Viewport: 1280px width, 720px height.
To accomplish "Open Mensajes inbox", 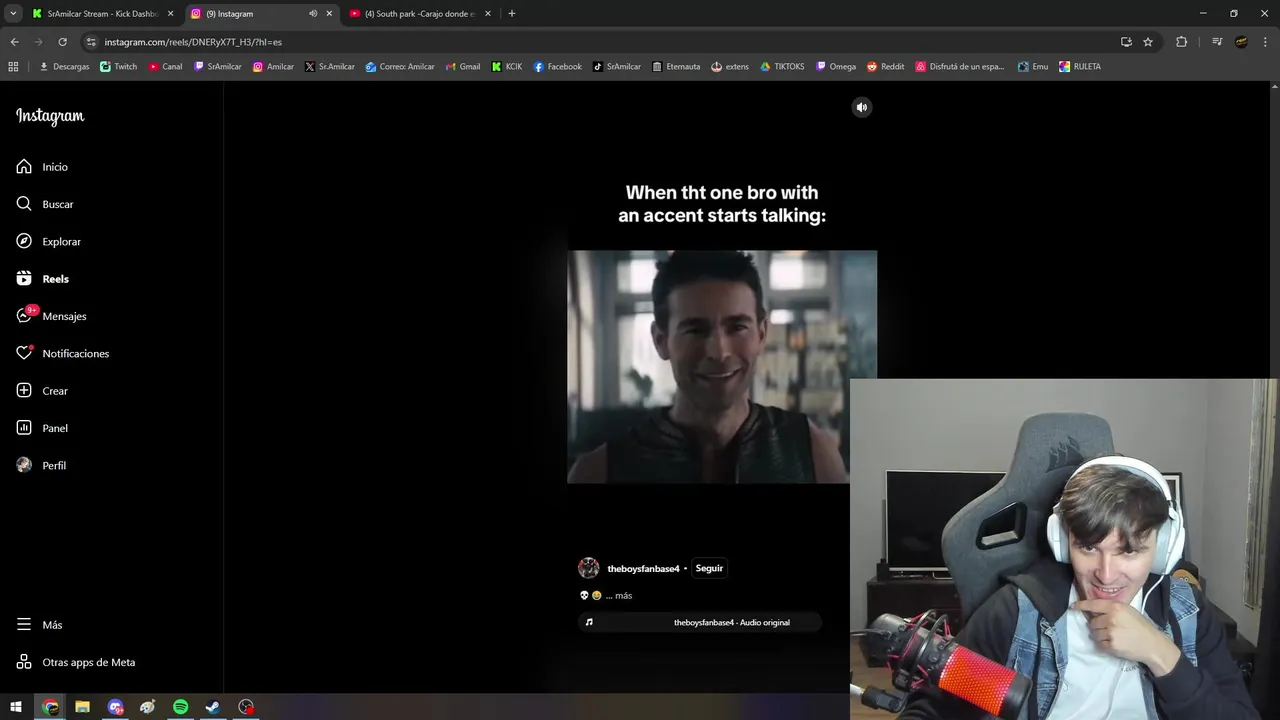I will [x=64, y=316].
